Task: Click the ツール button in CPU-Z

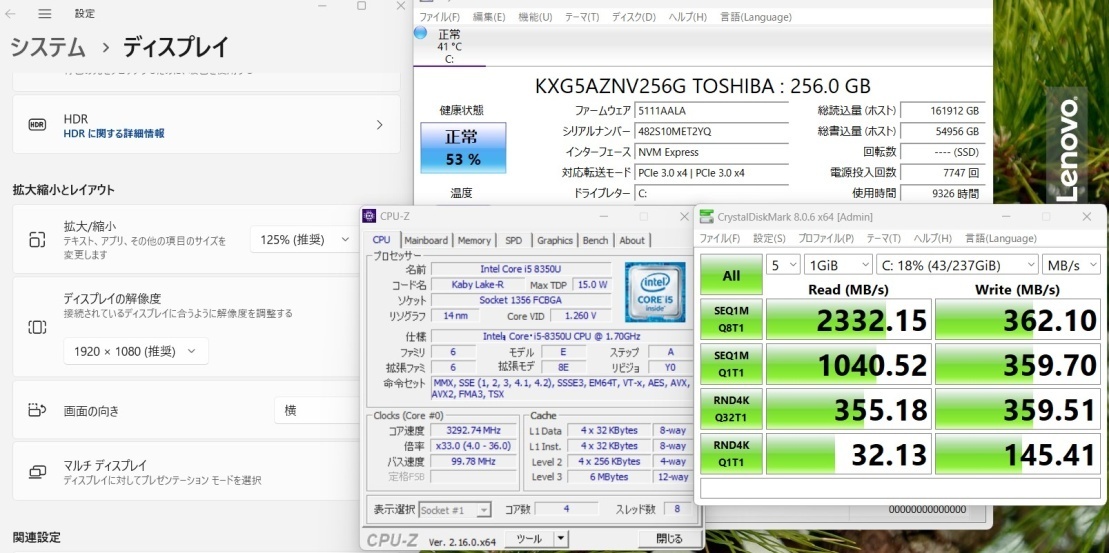Action: click(529, 539)
